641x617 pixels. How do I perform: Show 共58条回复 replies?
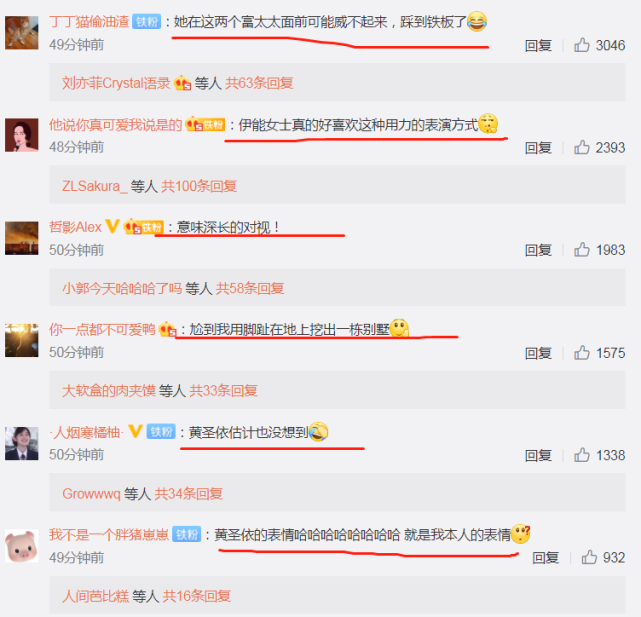(x=250, y=289)
